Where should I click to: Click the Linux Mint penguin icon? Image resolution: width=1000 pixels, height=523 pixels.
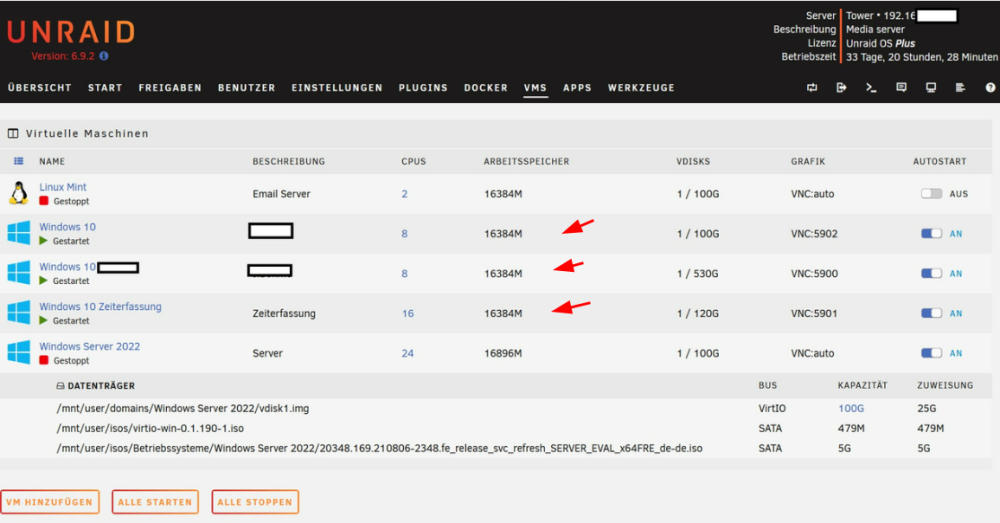pyautogui.click(x=18, y=193)
